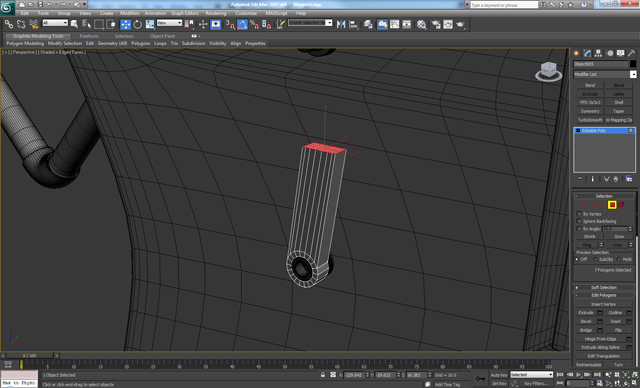Open the Edit Named Selection Sets tool
Image resolution: width=640 pixels, height=388 pixels.
280,24
